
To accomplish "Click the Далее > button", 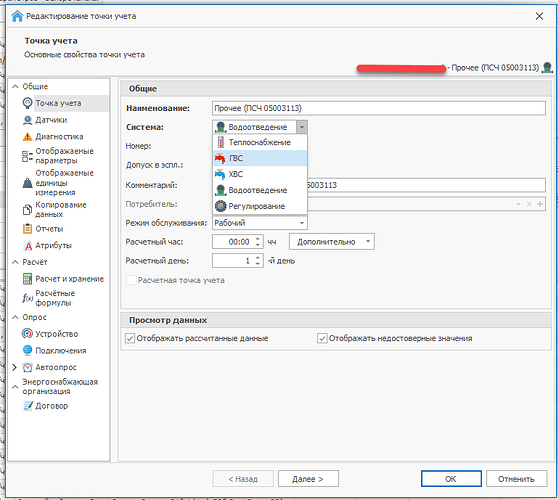I will pyautogui.click(x=308, y=479).
